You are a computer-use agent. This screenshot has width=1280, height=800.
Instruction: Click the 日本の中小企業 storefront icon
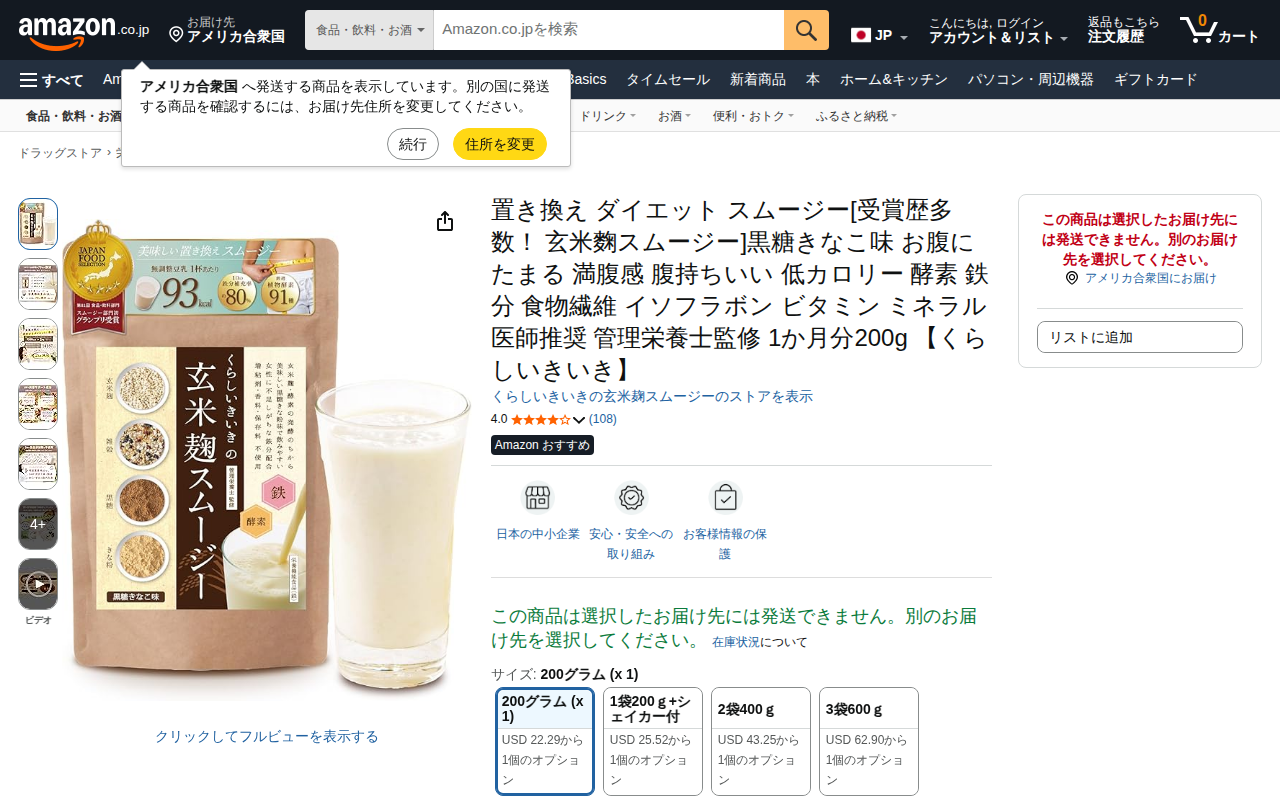(538, 498)
